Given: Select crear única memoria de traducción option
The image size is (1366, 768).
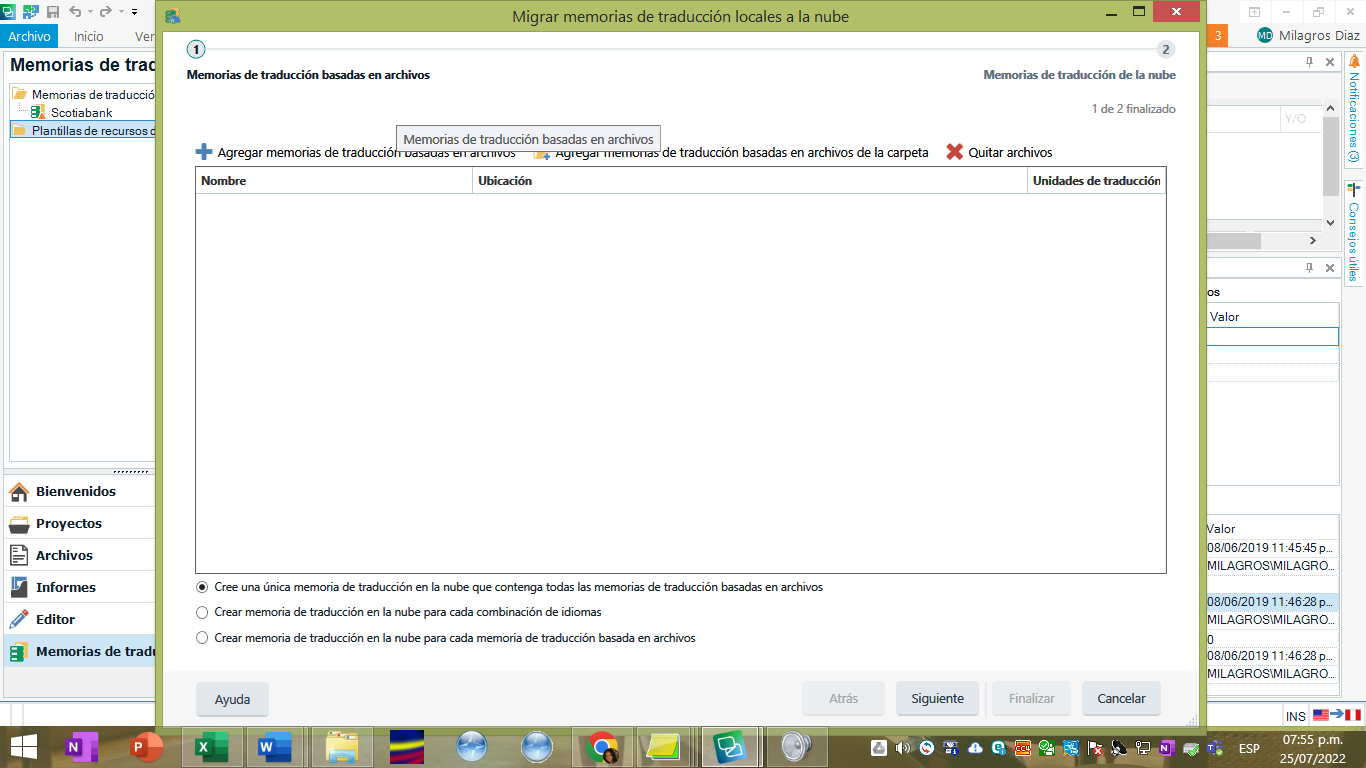Looking at the screenshot, I should coord(202,587).
